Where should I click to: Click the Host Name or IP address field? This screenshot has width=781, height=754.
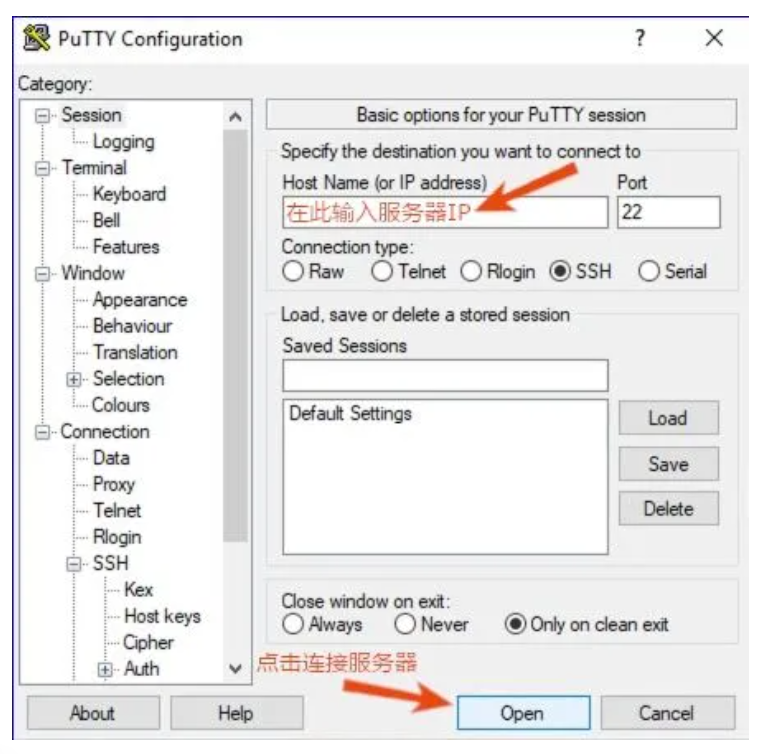click(x=445, y=213)
